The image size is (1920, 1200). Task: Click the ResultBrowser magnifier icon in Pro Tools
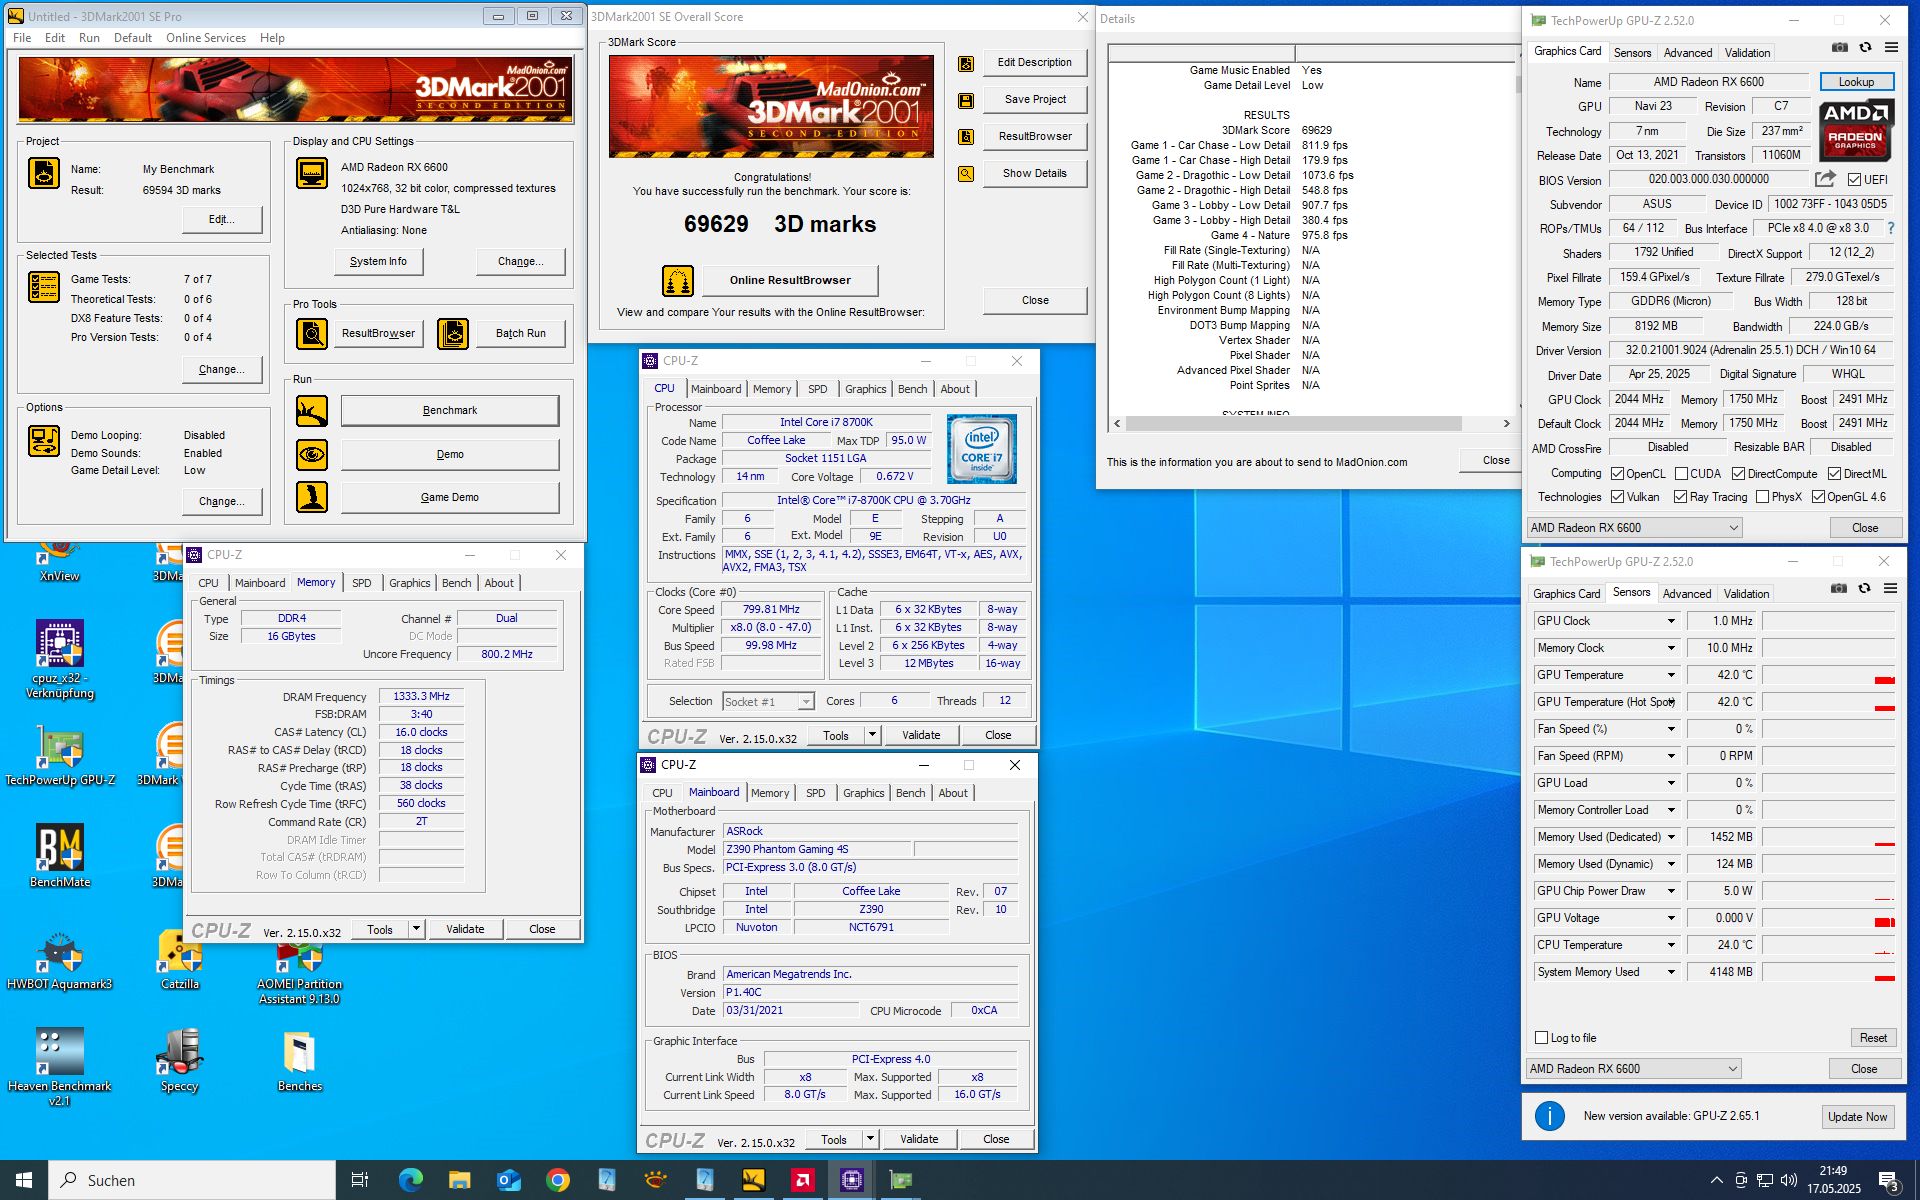click(312, 333)
